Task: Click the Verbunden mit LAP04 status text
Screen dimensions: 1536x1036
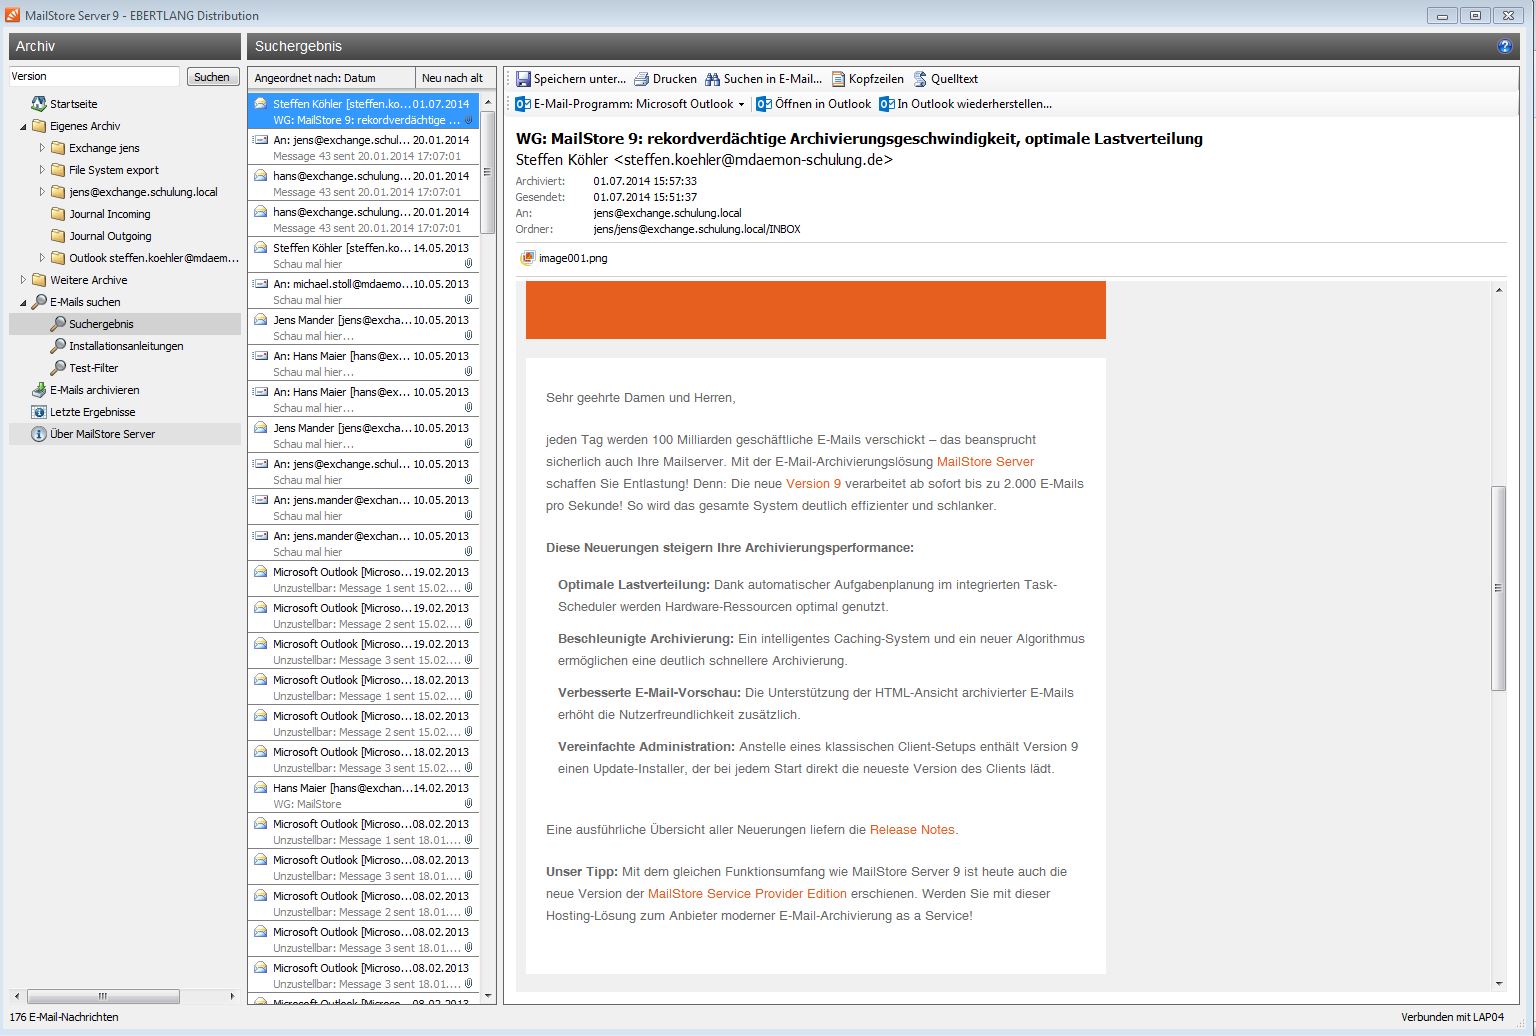Action: tap(1452, 1017)
